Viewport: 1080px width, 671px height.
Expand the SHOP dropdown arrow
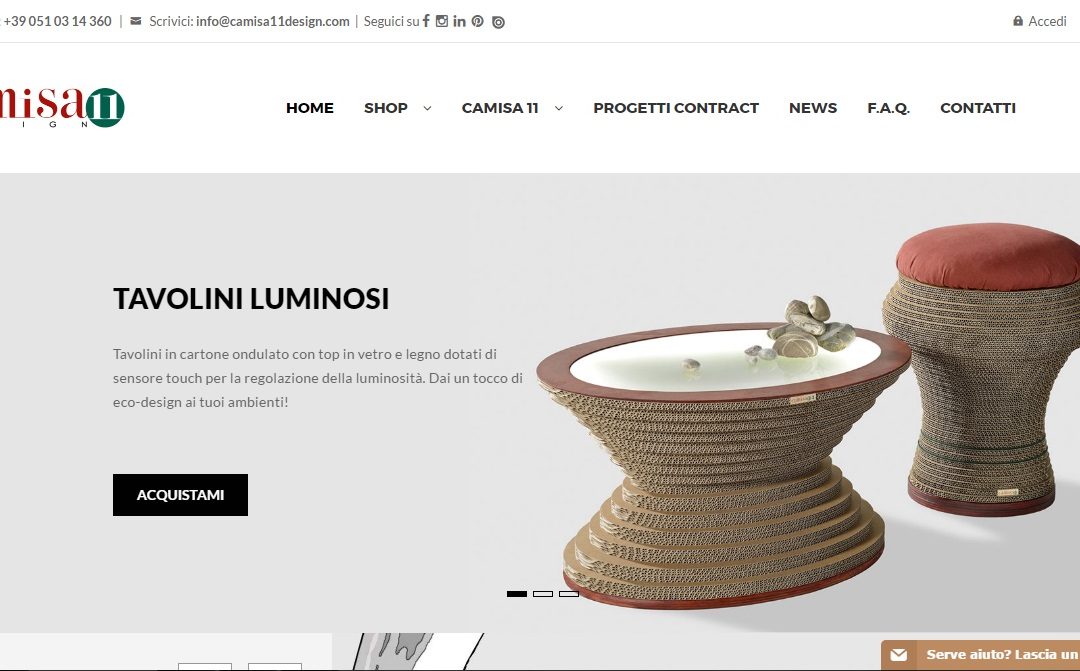point(427,108)
